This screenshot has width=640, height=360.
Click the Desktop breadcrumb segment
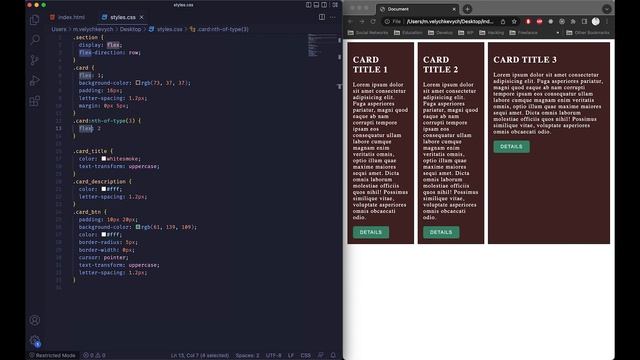point(130,29)
